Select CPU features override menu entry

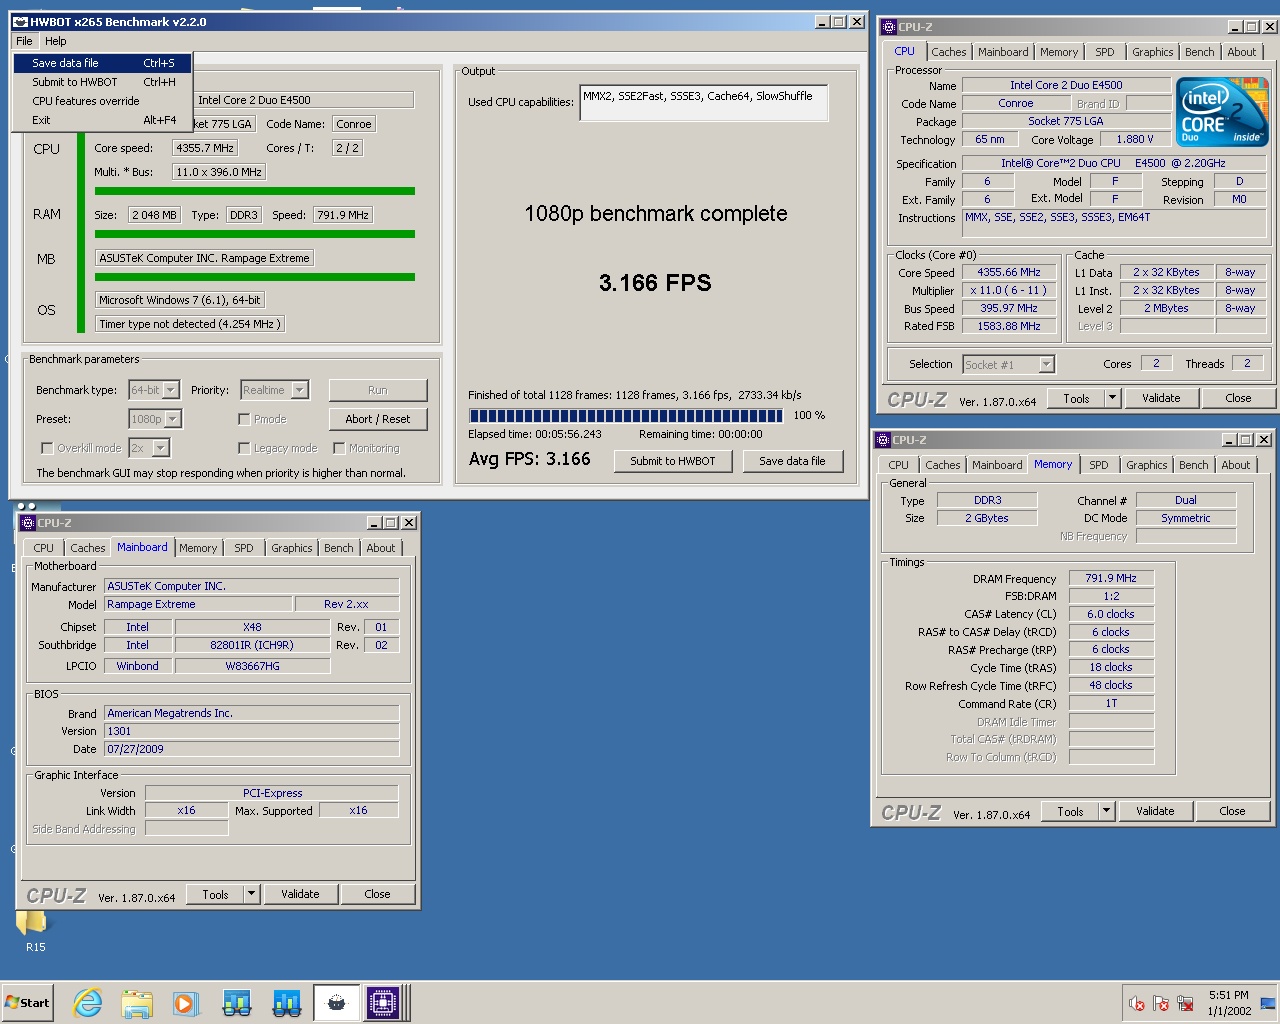click(101, 101)
